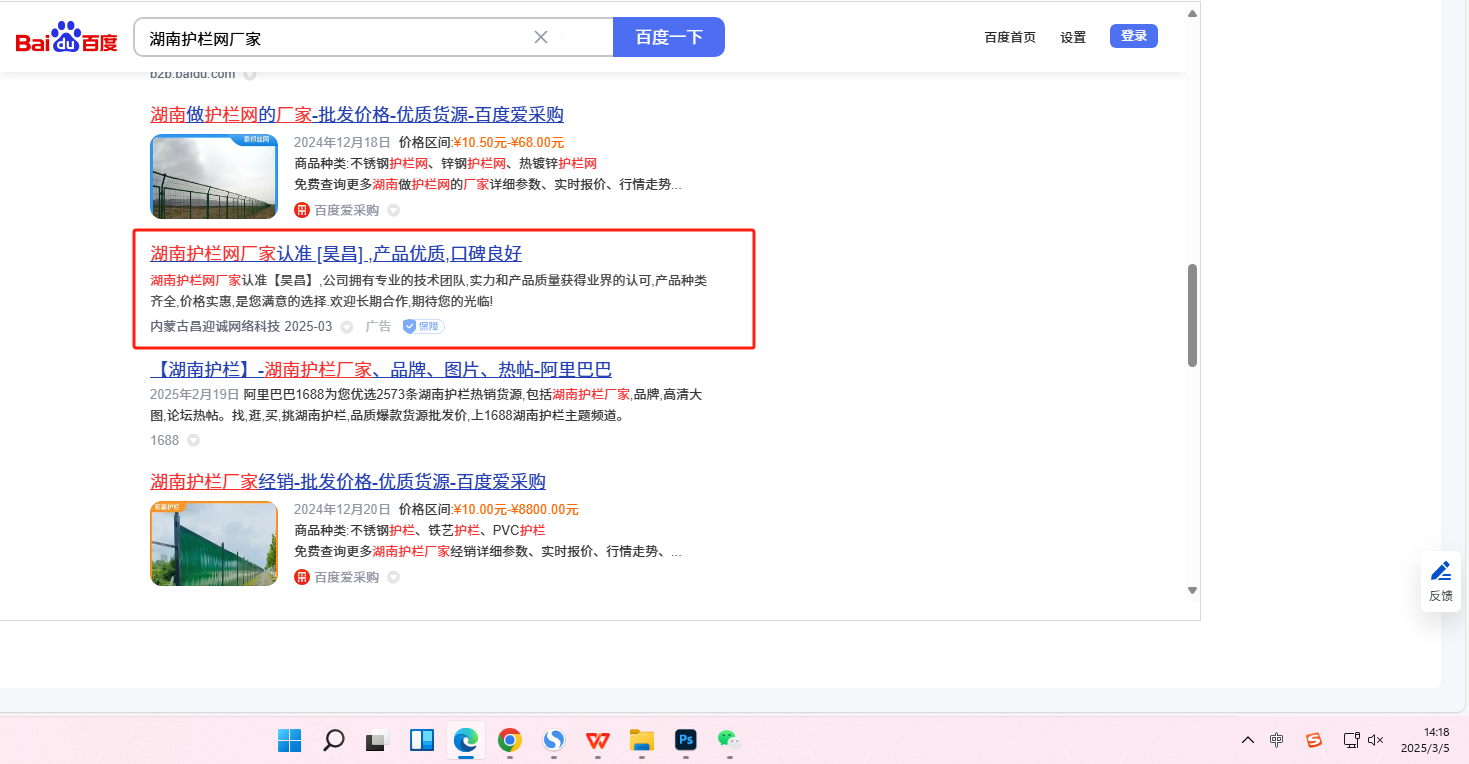
Task: Click the 保障 shield badge on the ad
Action: (x=423, y=326)
